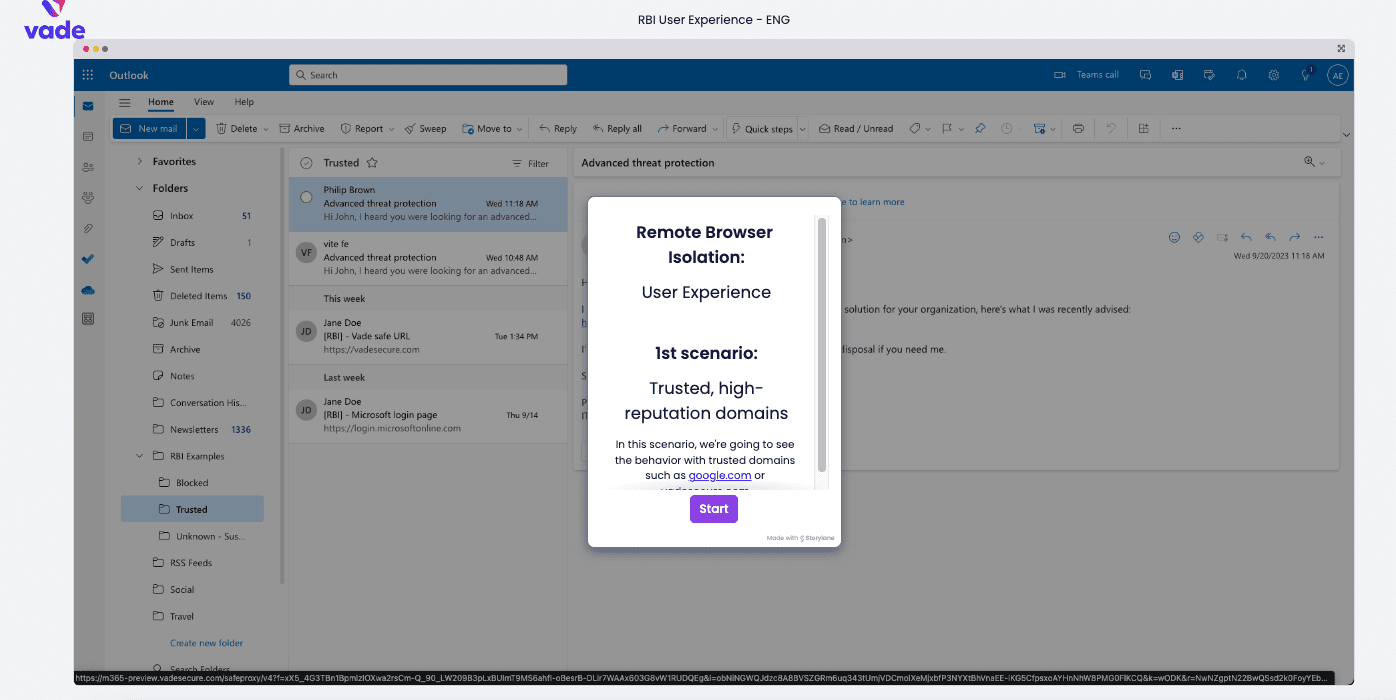Select the Mail icon in left rail

pyautogui.click(x=88, y=106)
